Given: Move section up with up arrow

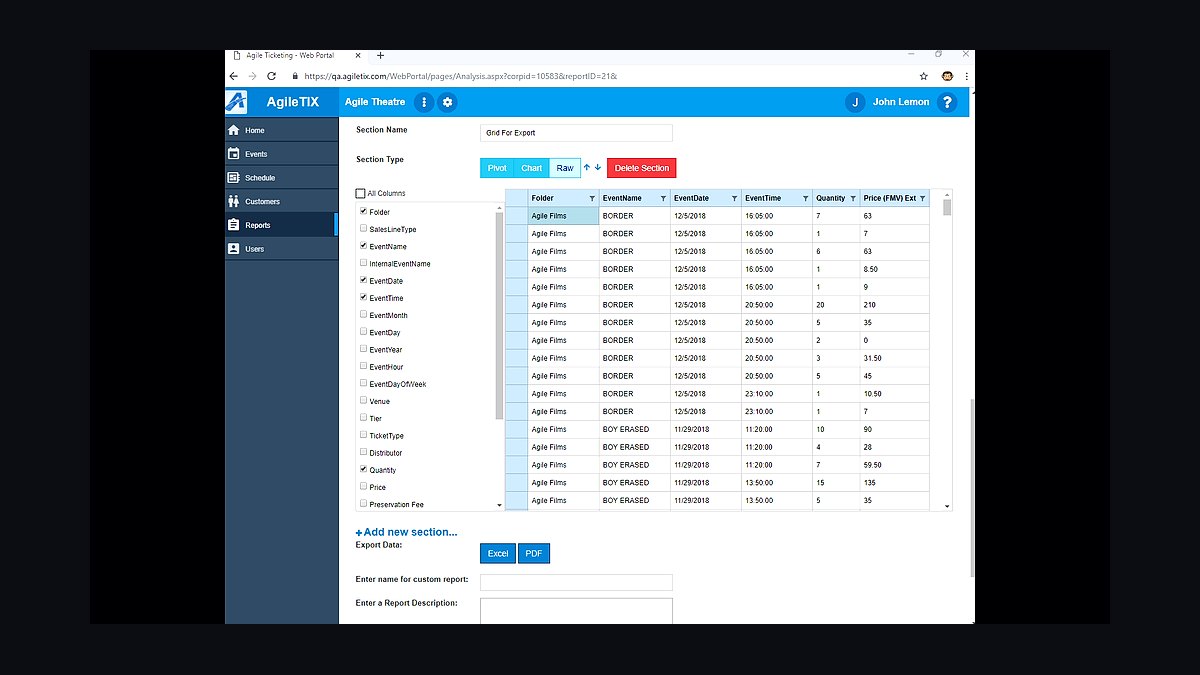Looking at the screenshot, I should 587,167.
